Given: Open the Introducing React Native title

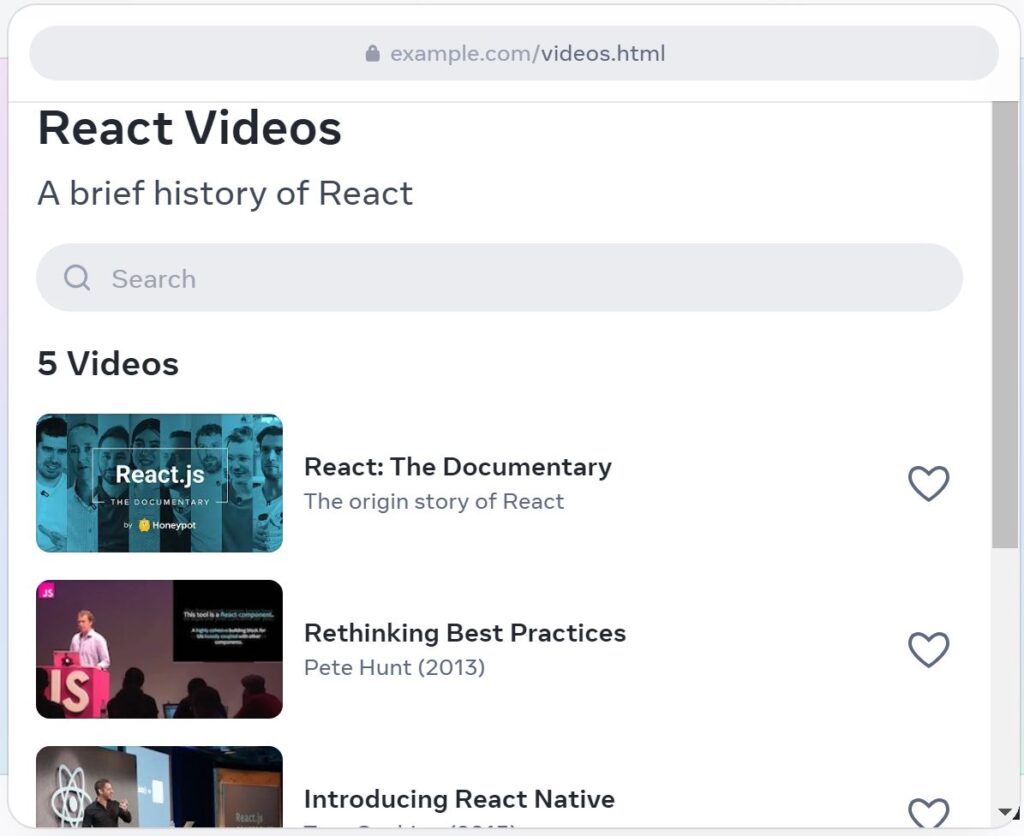Looking at the screenshot, I should pos(459,799).
